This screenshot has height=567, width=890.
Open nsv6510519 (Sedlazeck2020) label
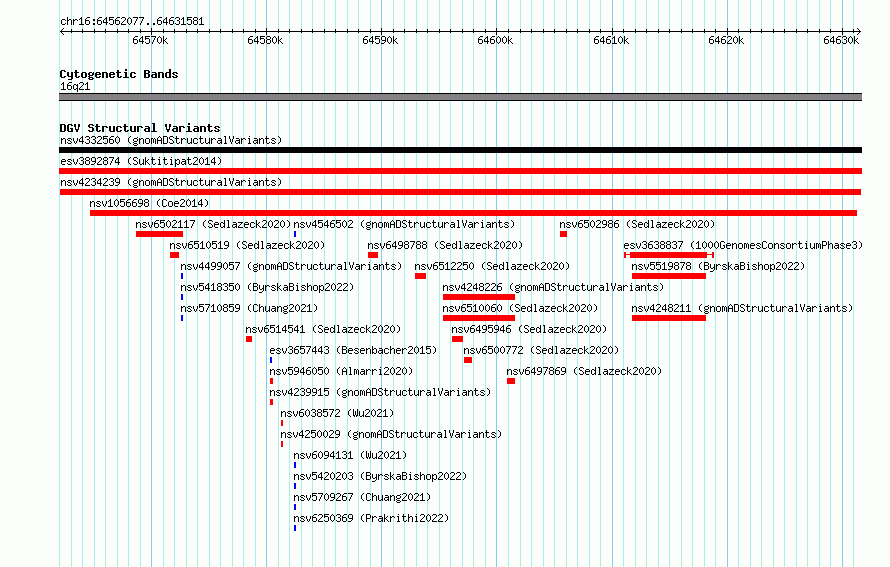(247, 245)
